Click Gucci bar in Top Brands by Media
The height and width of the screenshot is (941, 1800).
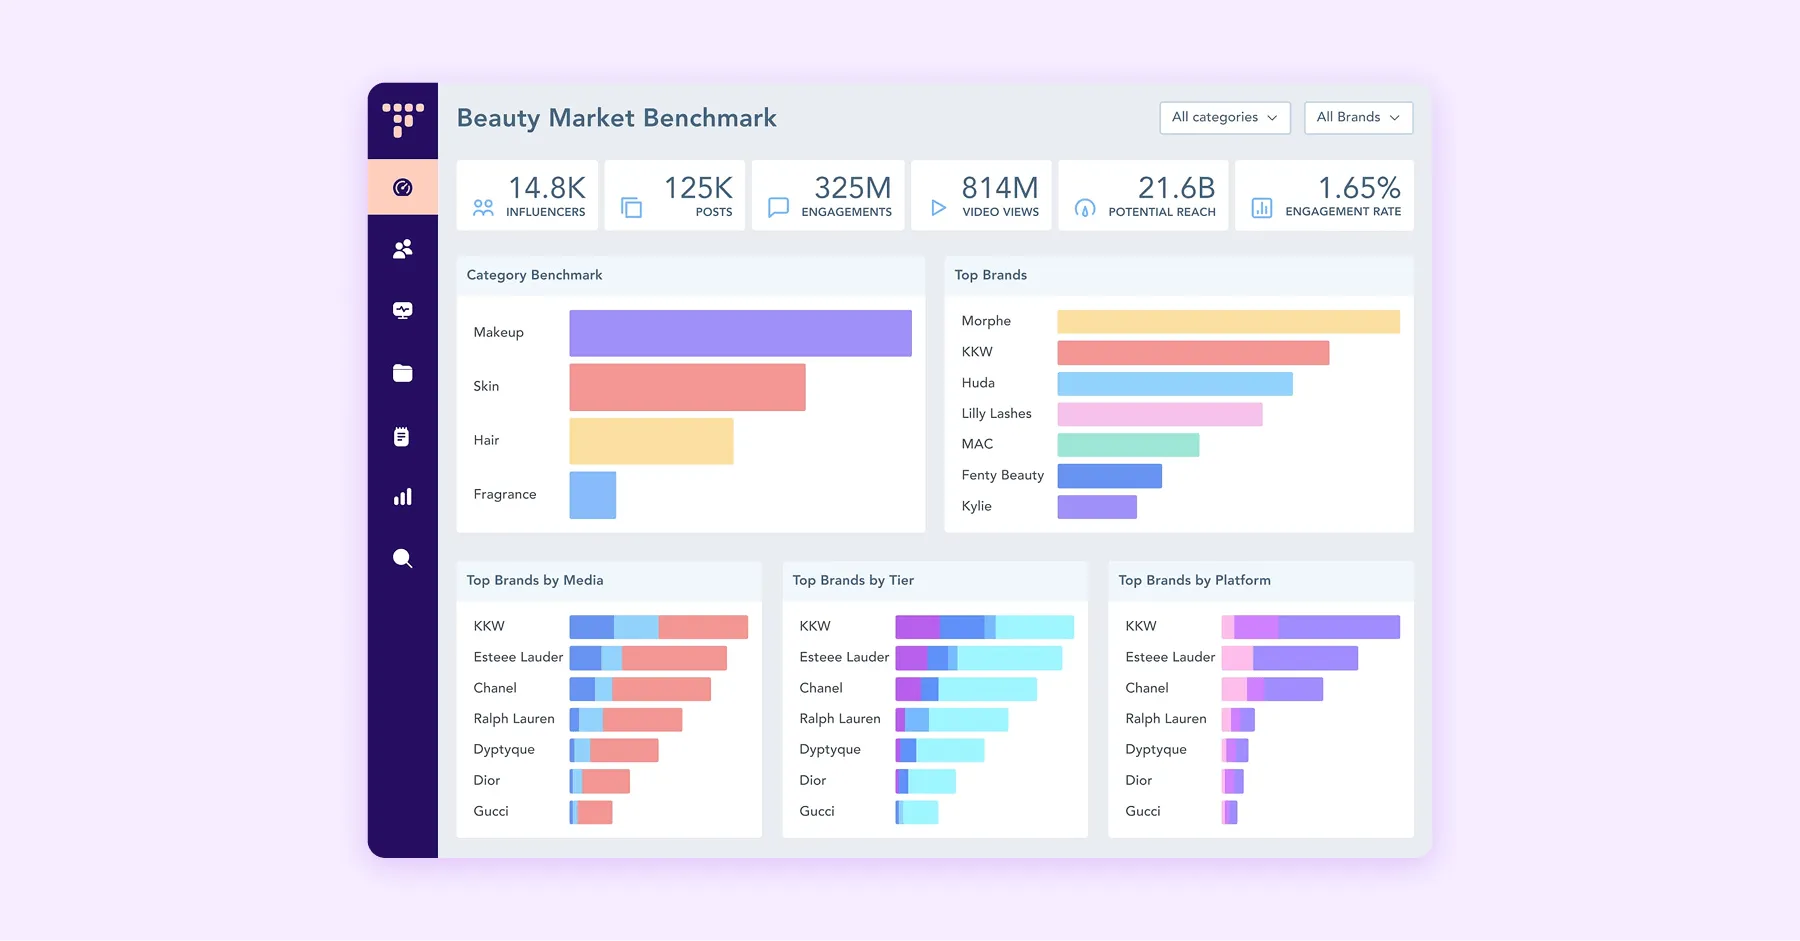(591, 812)
